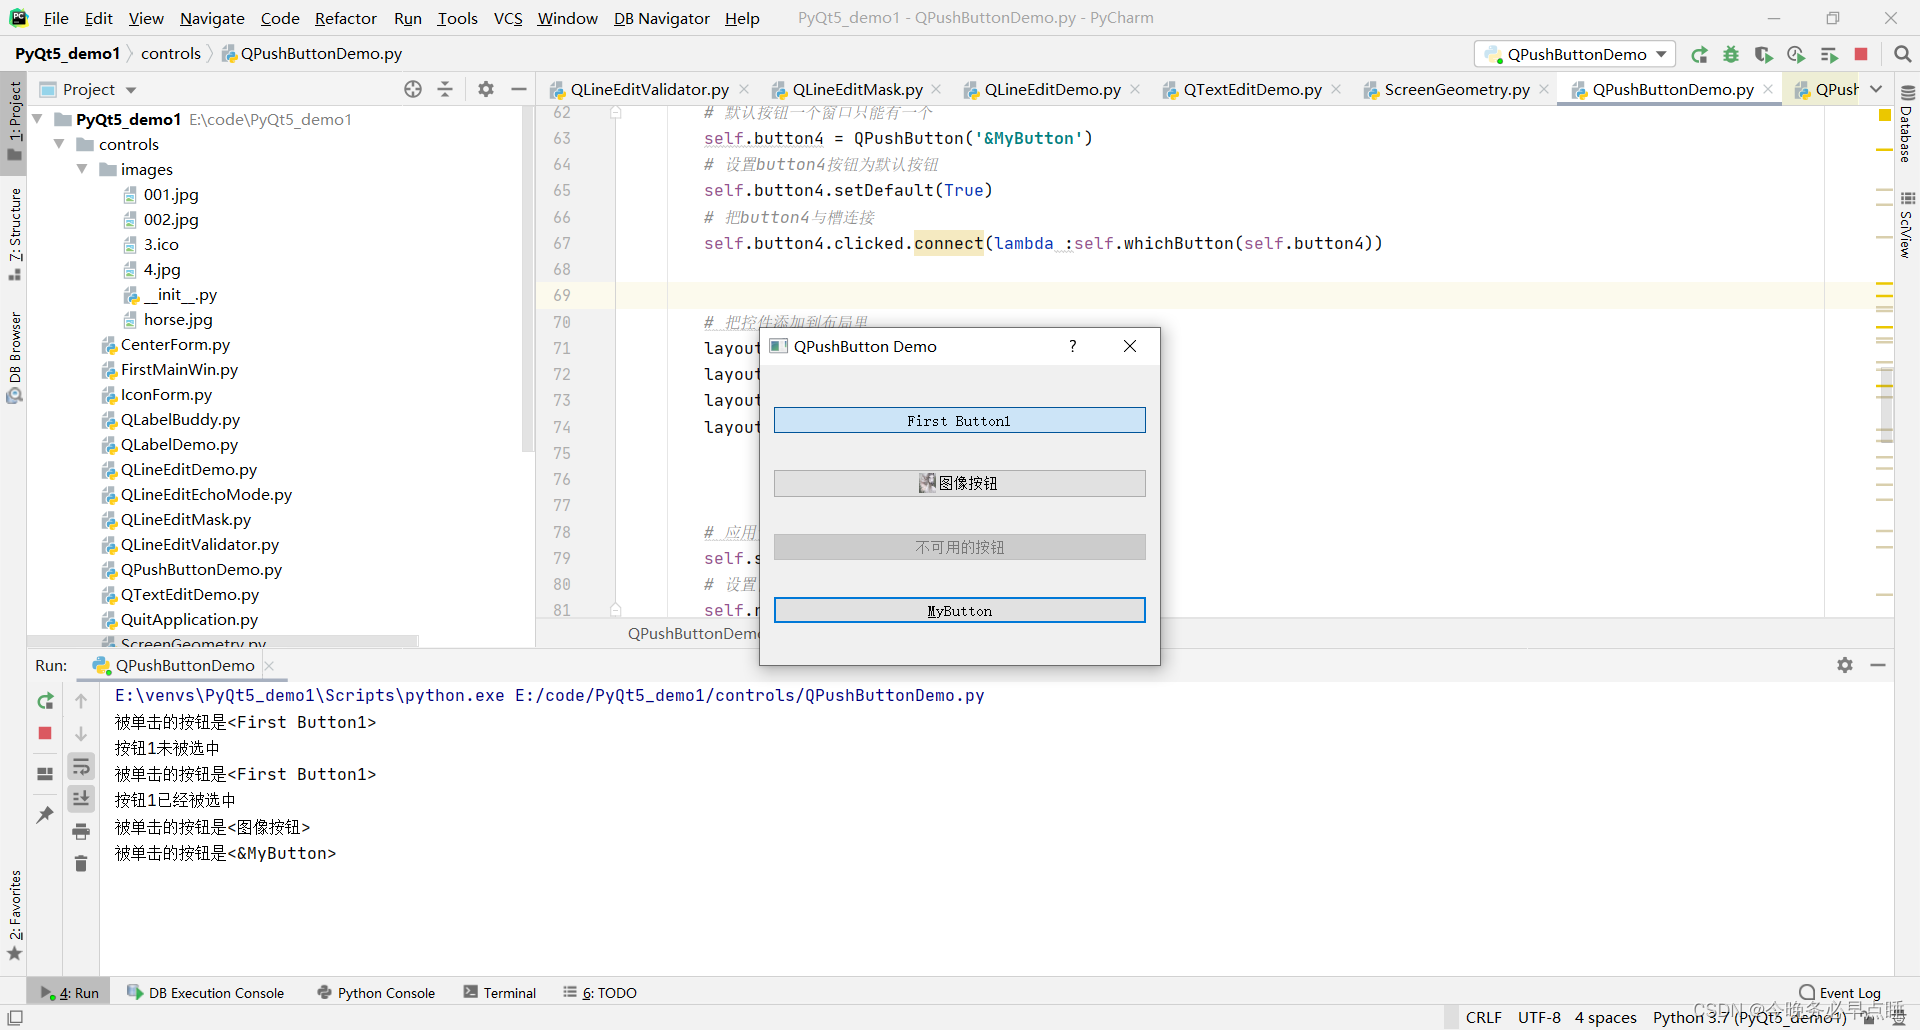1920x1030 pixels.
Task: Click the 图像按钮 image button
Action: coord(959,483)
